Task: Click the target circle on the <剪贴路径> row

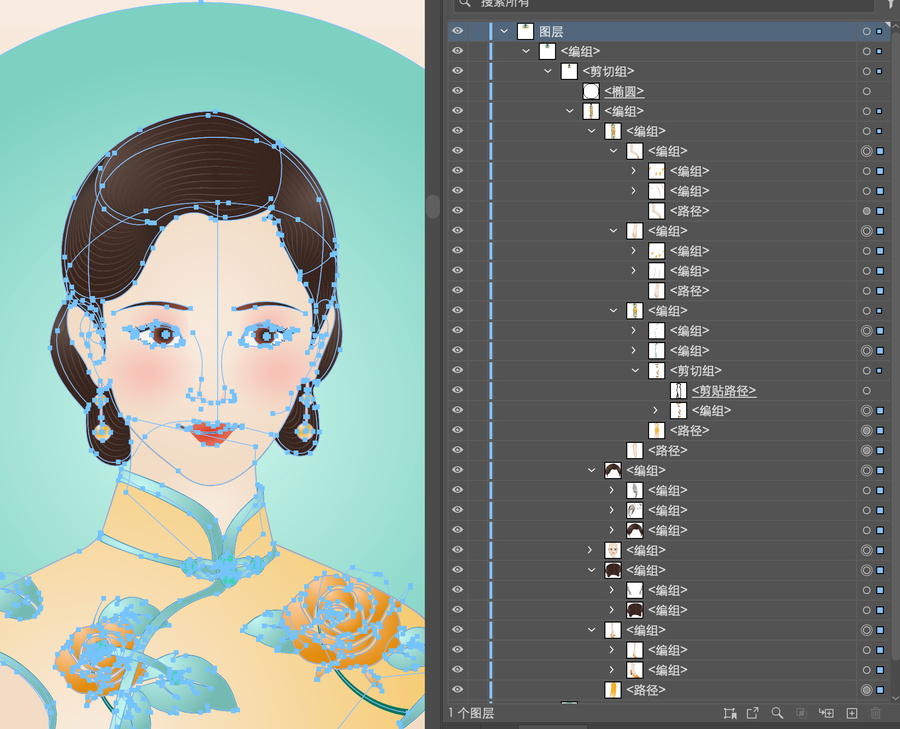Action: pyautogui.click(x=867, y=391)
